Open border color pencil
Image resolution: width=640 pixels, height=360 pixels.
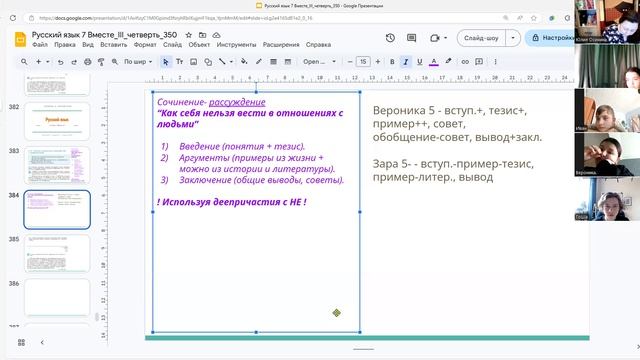[x=258, y=62]
